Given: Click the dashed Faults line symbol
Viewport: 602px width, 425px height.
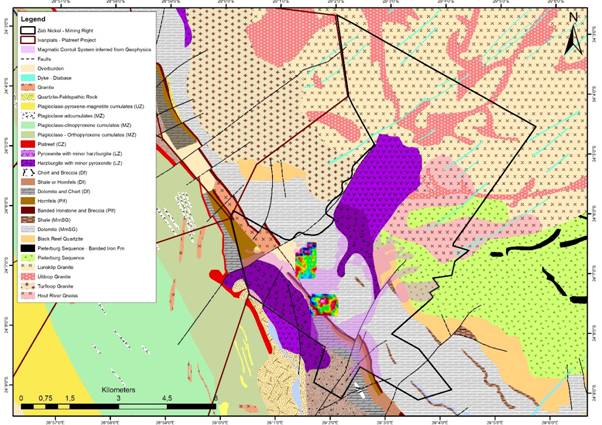Looking at the screenshot, I should click(x=28, y=59).
